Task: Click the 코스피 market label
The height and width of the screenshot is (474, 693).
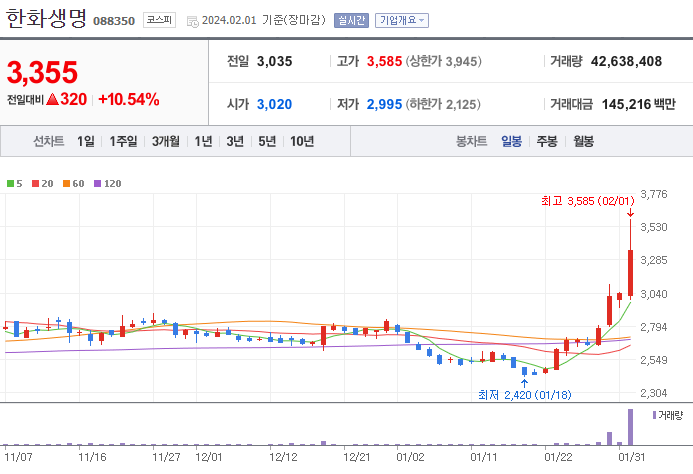Action: (x=159, y=20)
